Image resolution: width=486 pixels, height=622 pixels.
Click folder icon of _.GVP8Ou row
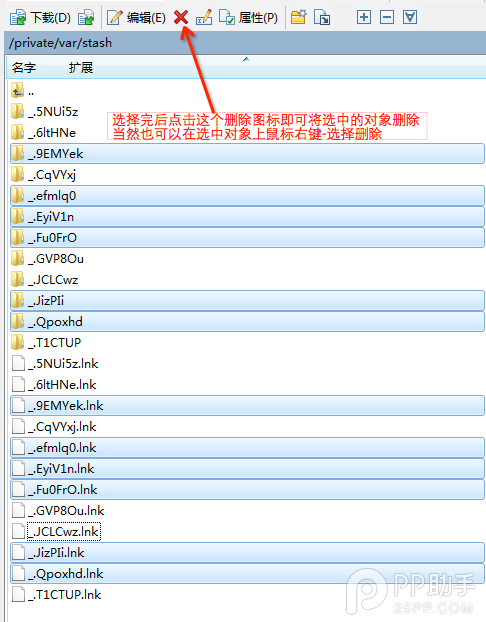coord(17,258)
